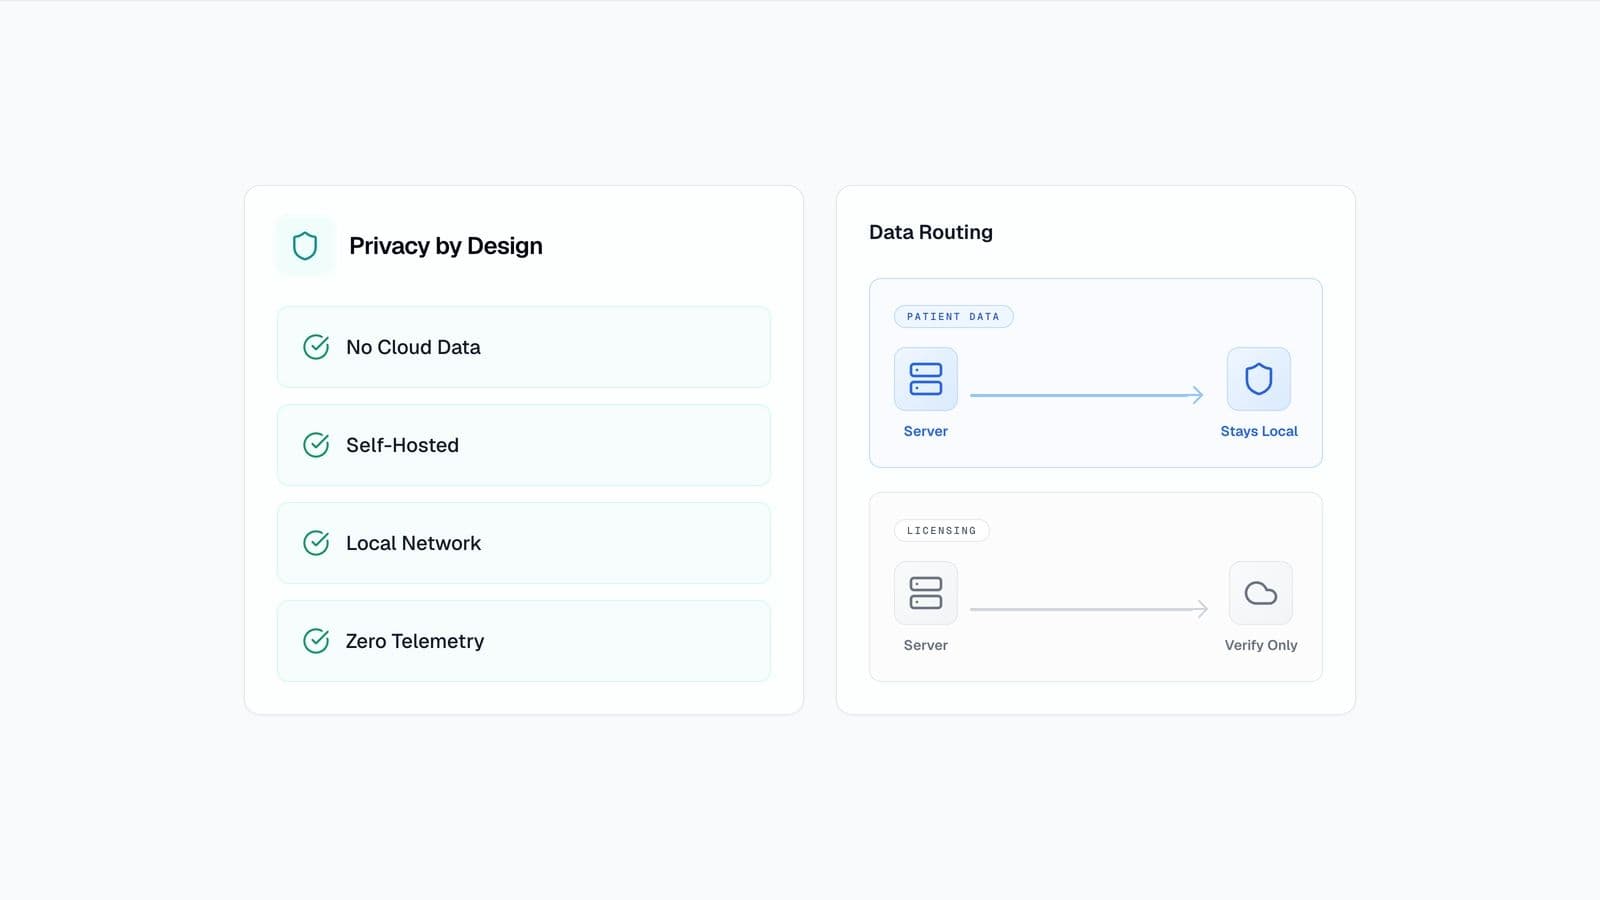
Task: Click the Data Routing heading
Action: point(931,232)
